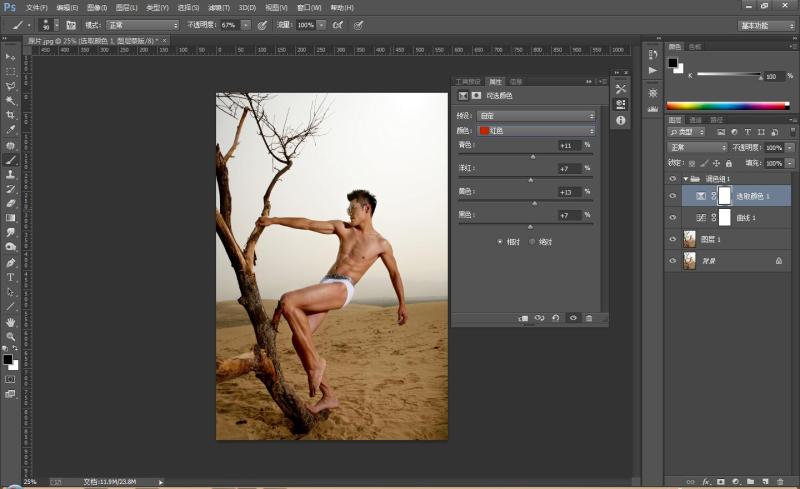
Task: Open brush opacity 67% slider arrow
Action: click(x=246, y=25)
